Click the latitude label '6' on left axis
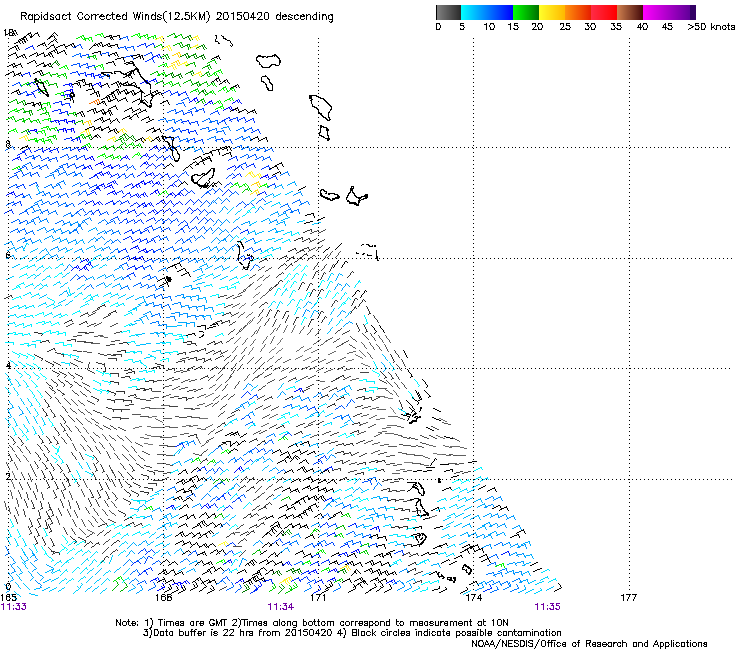The height and width of the screenshot is (650, 740). click(x=8, y=255)
